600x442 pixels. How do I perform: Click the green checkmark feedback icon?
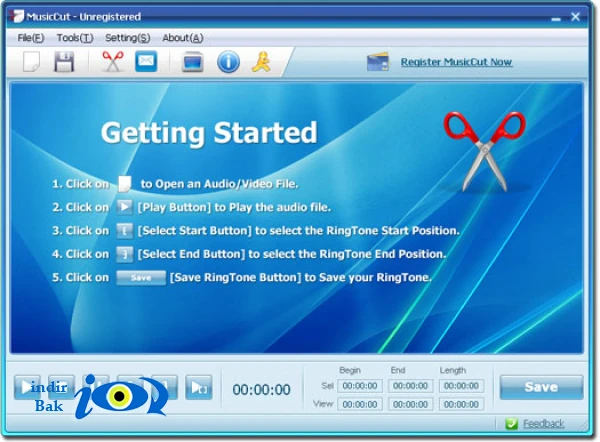point(511,423)
